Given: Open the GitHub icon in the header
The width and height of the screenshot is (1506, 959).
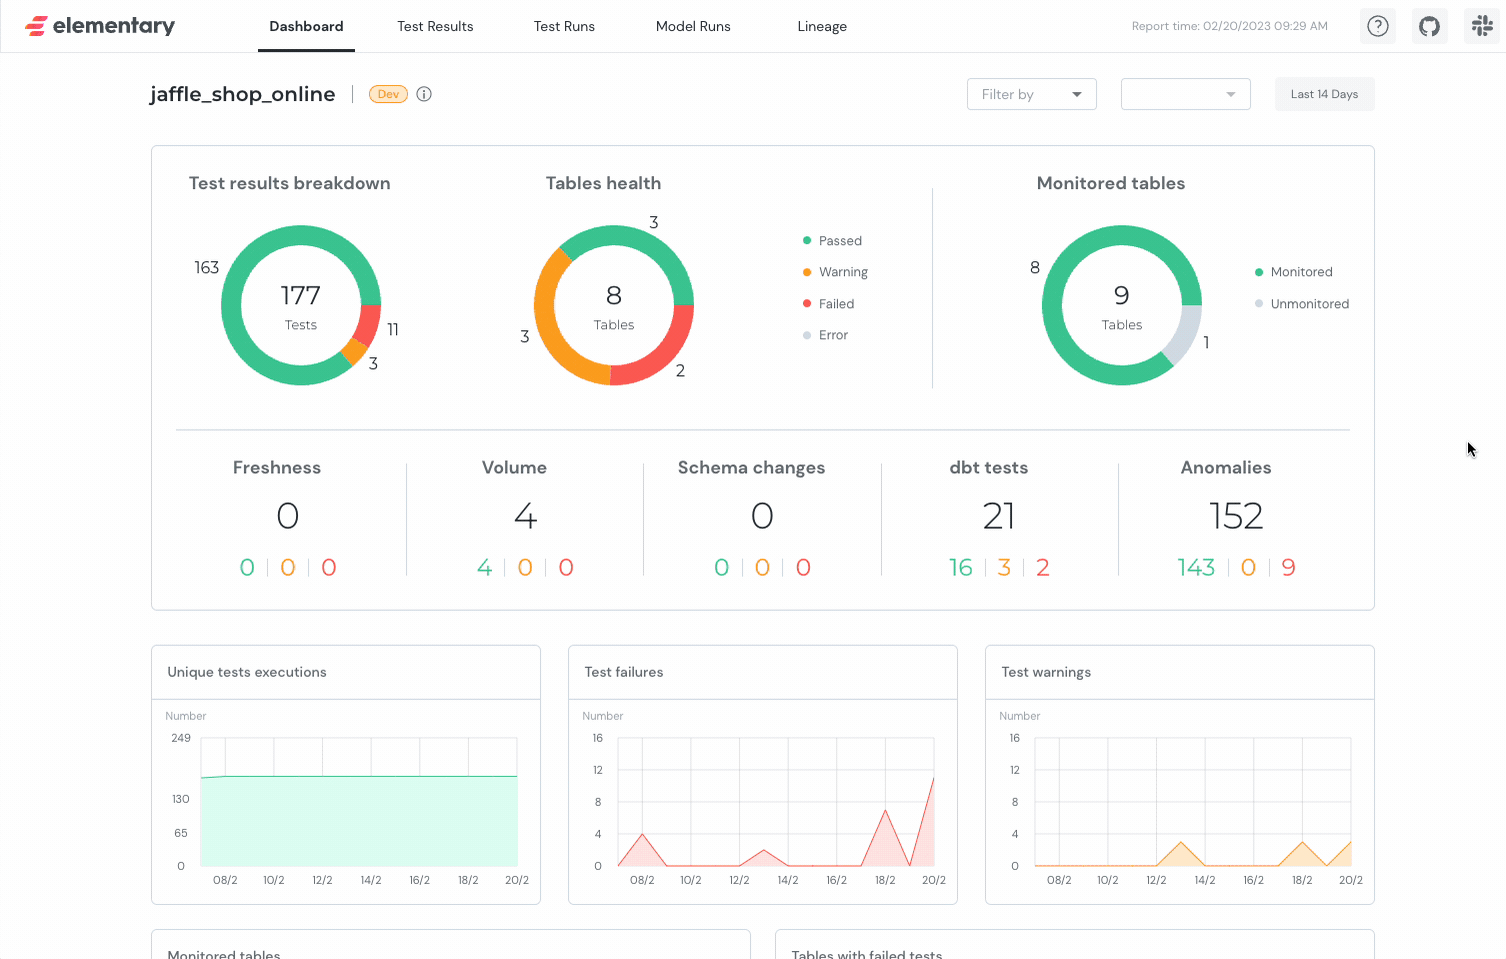Looking at the screenshot, I should click(1429, 25).
